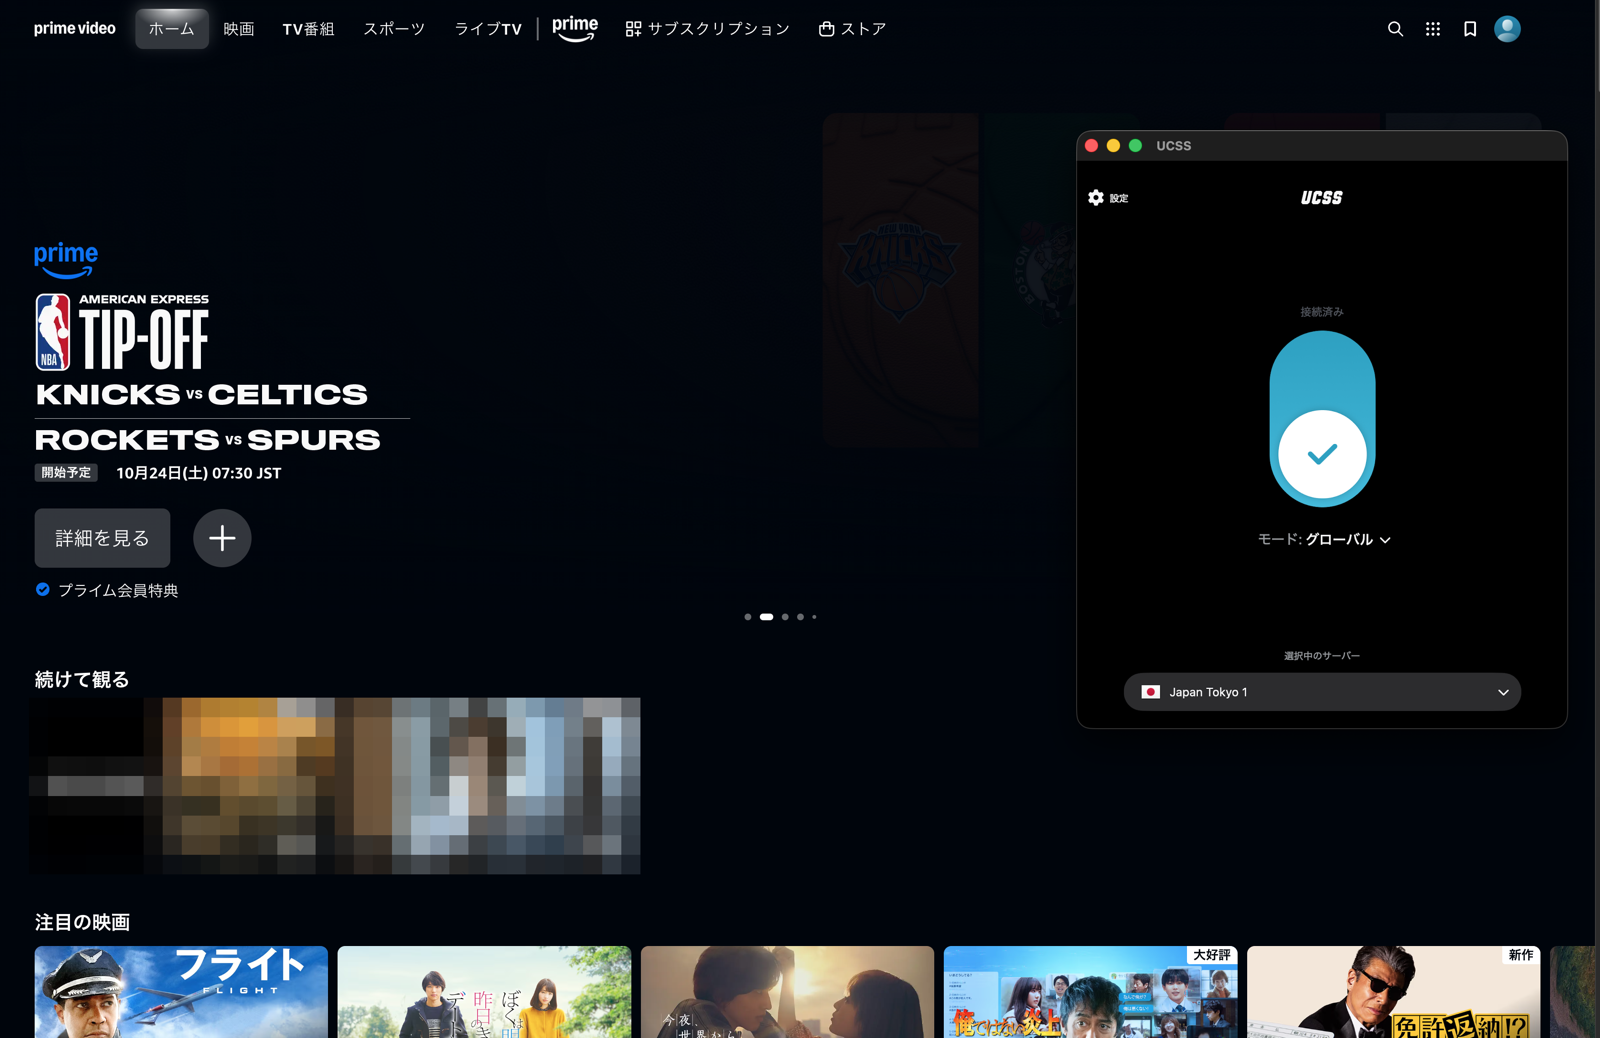Click the 詳細を見る button

pos(102,538)
